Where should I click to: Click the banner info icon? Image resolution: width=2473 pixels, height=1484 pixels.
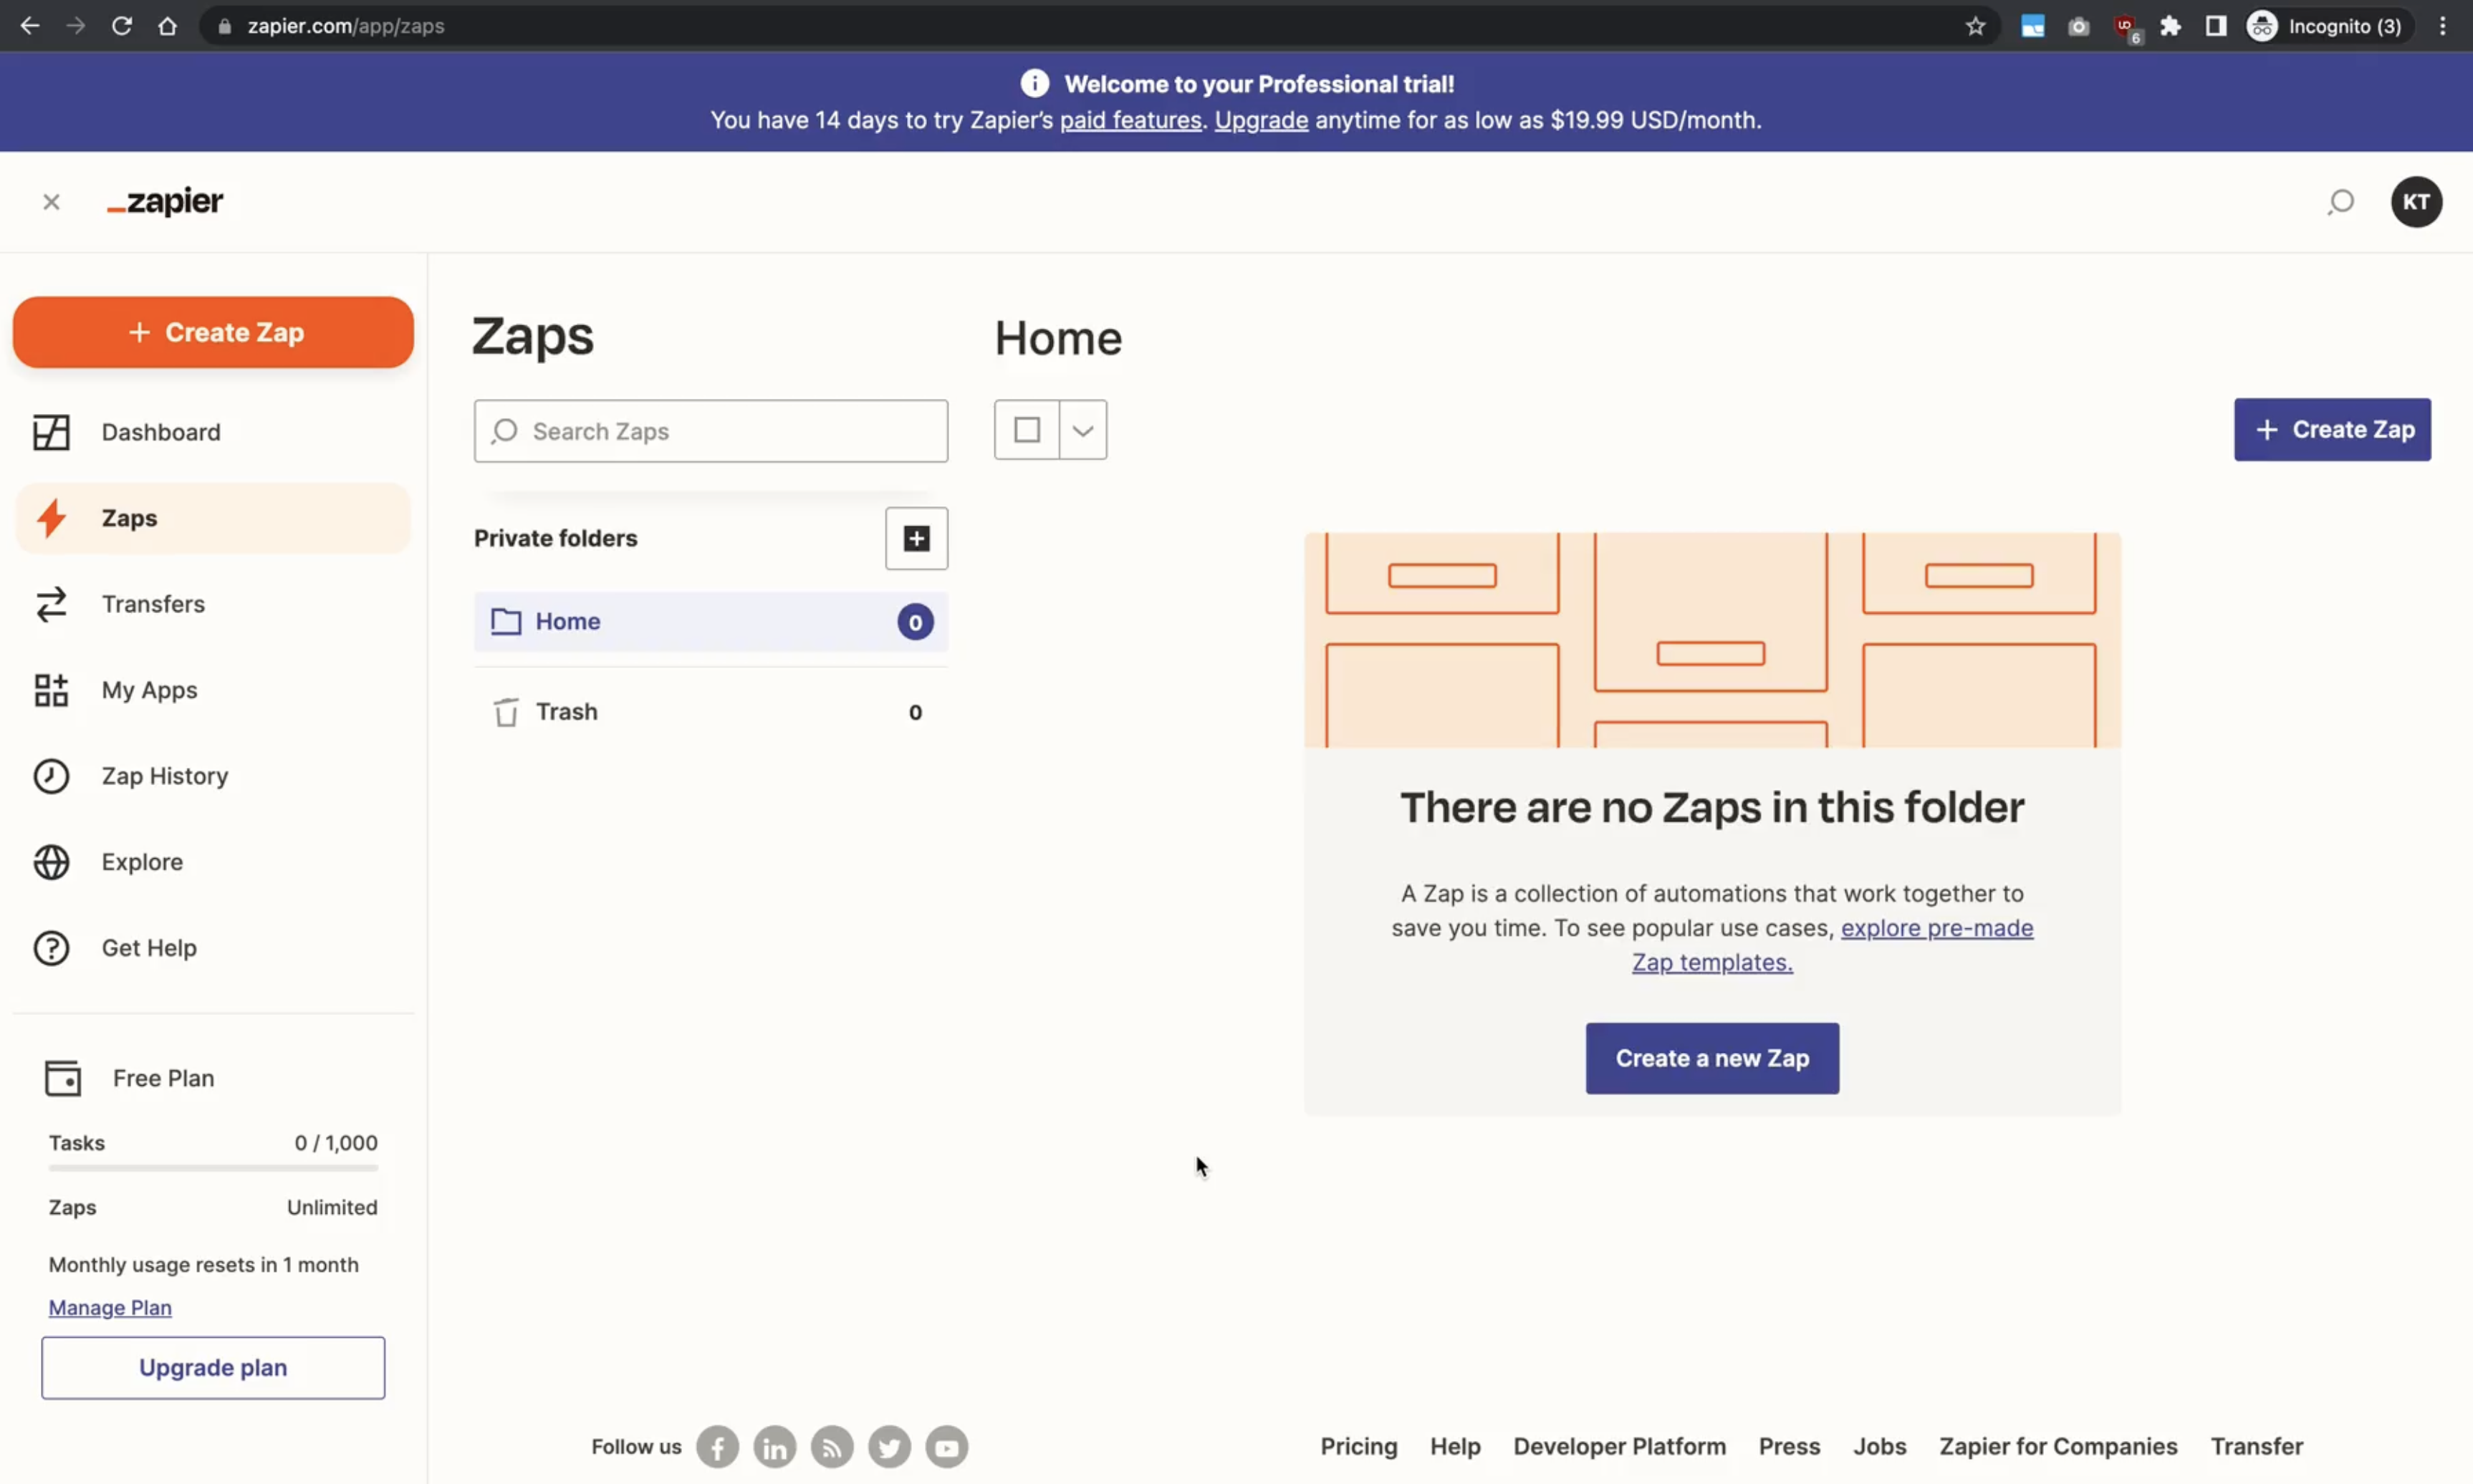pos(1035,83)
